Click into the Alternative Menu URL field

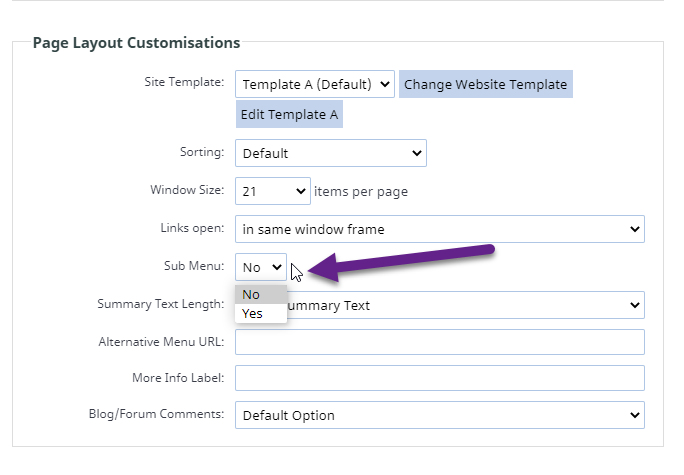[x=439, y=342]
